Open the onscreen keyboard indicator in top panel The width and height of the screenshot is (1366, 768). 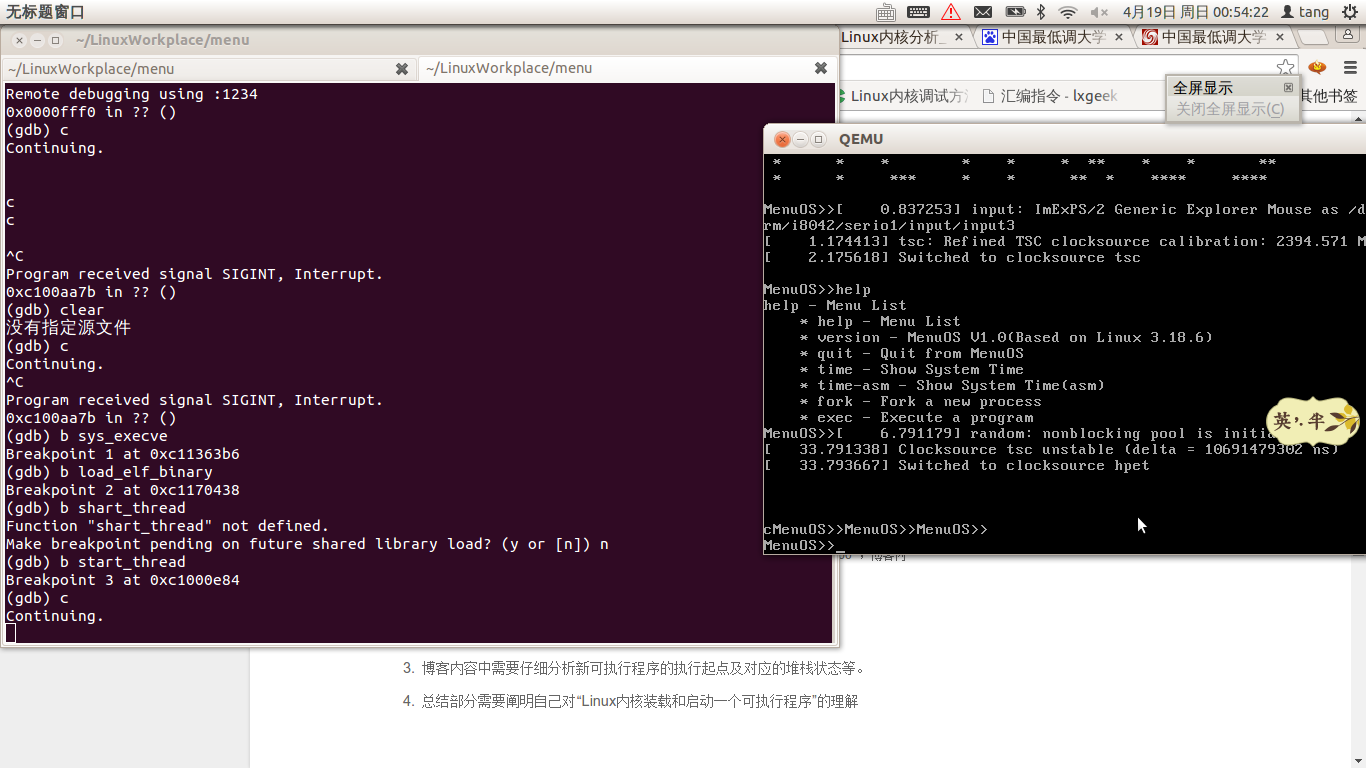pyautogui.click(x=885, y=12)
